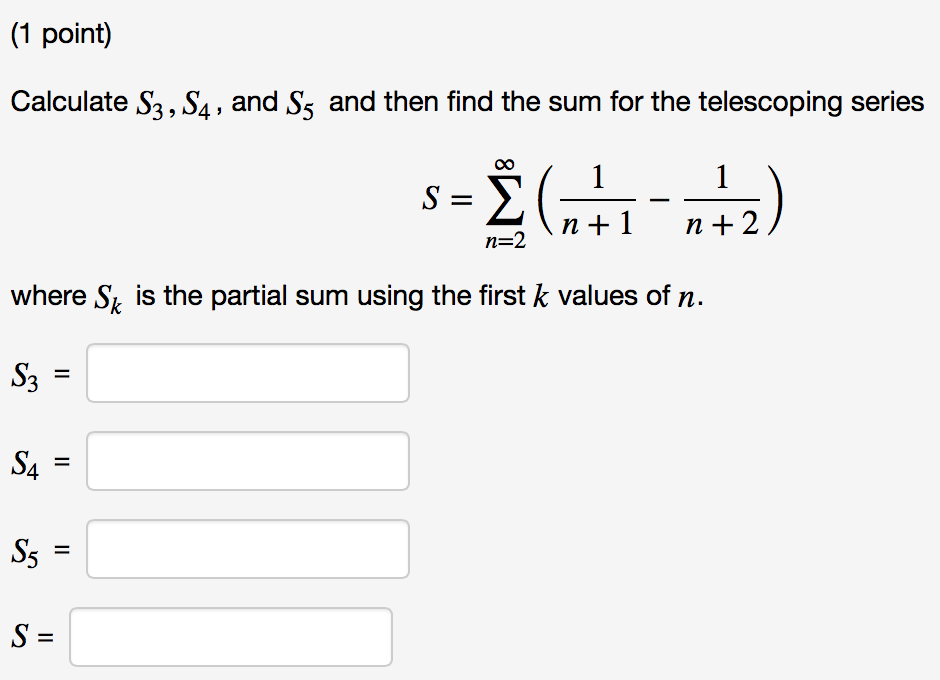Click the "n=2" lower summation limit
Screen dimensions: 940x680
pos(504,242)
